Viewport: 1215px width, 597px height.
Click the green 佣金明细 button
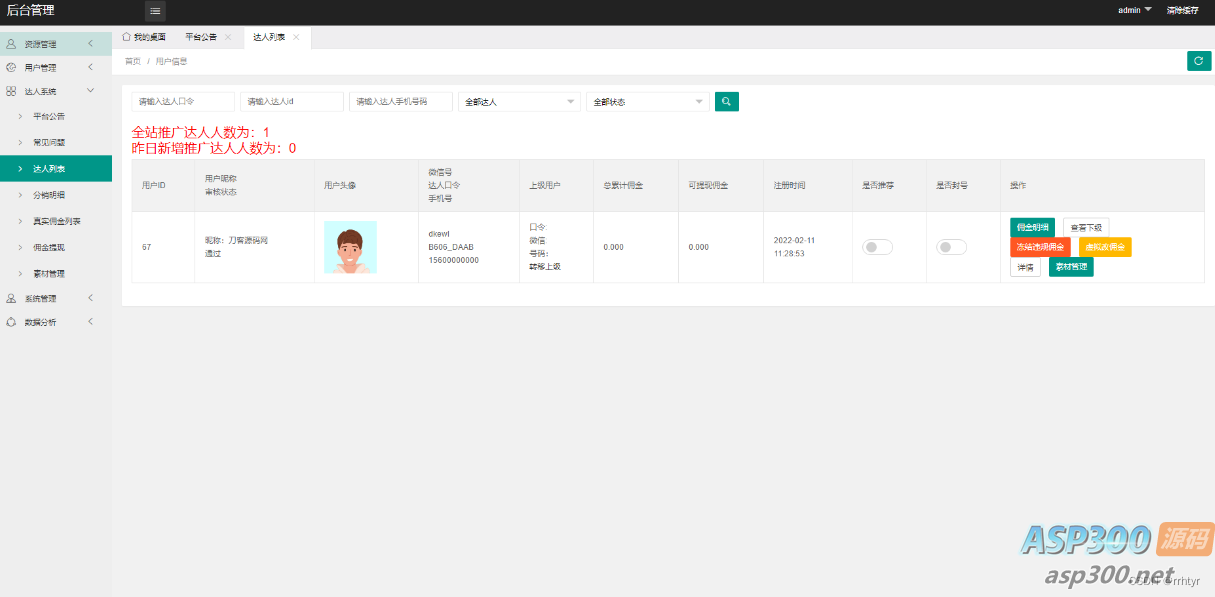pos(1032,227)
